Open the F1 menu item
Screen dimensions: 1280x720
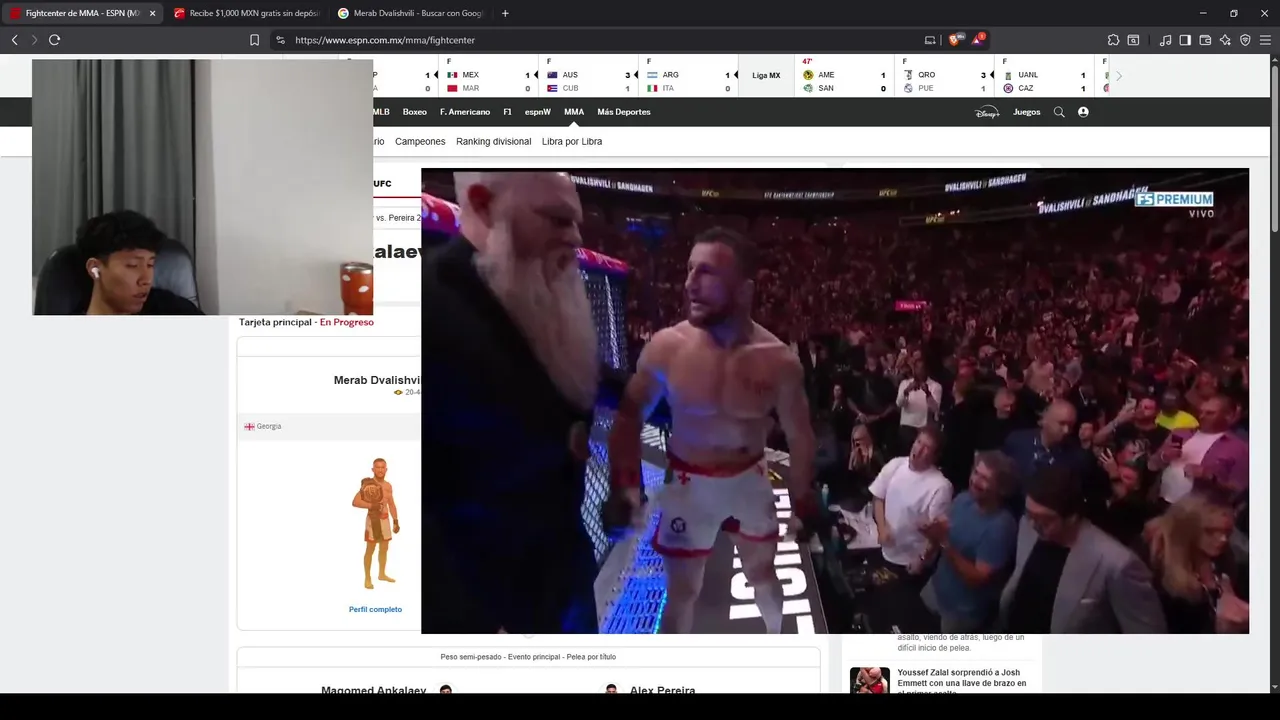coord(508,112)
